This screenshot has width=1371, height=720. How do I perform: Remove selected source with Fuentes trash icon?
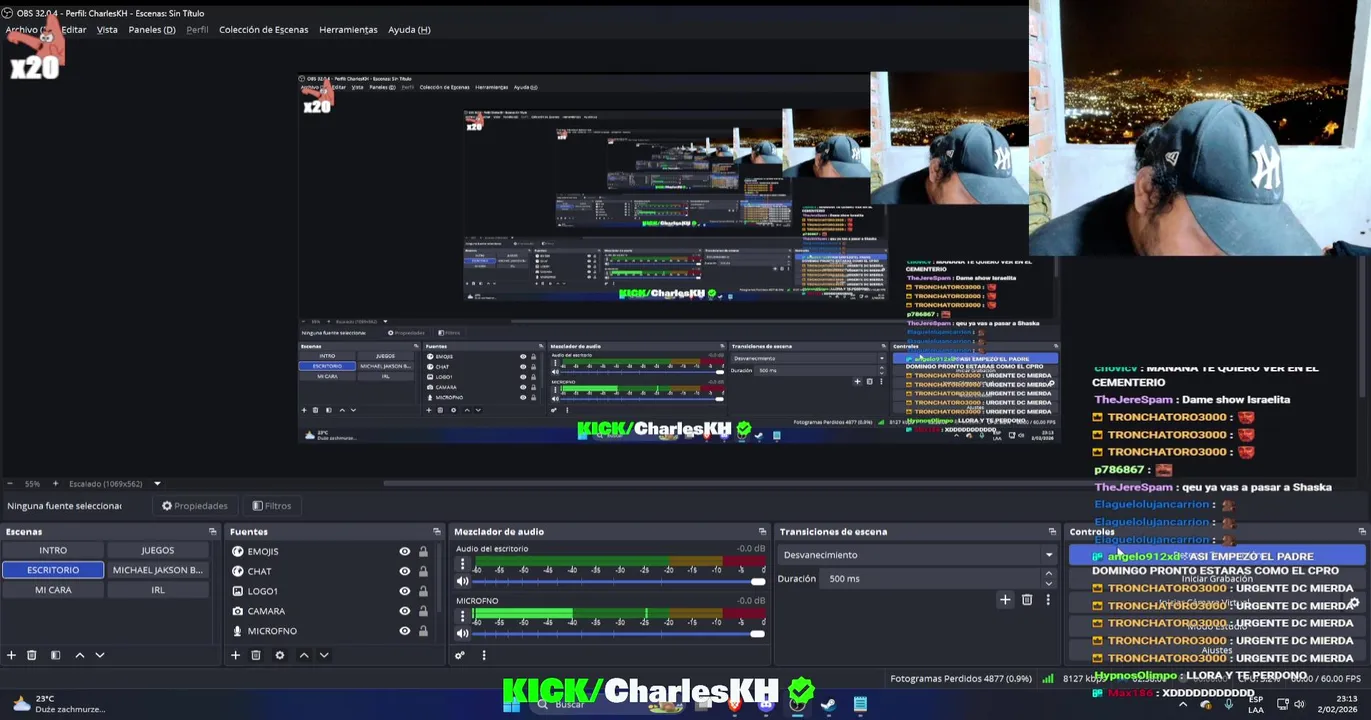pos(256,655)
